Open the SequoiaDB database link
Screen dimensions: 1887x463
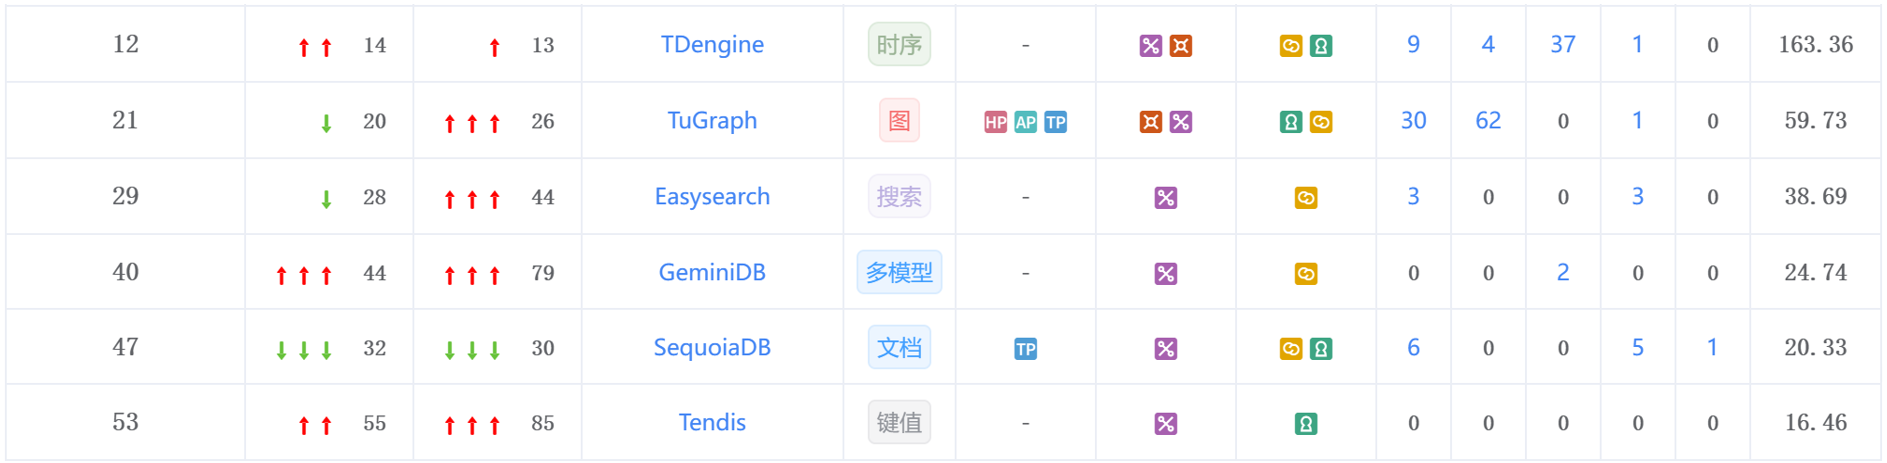click(712, 348)
